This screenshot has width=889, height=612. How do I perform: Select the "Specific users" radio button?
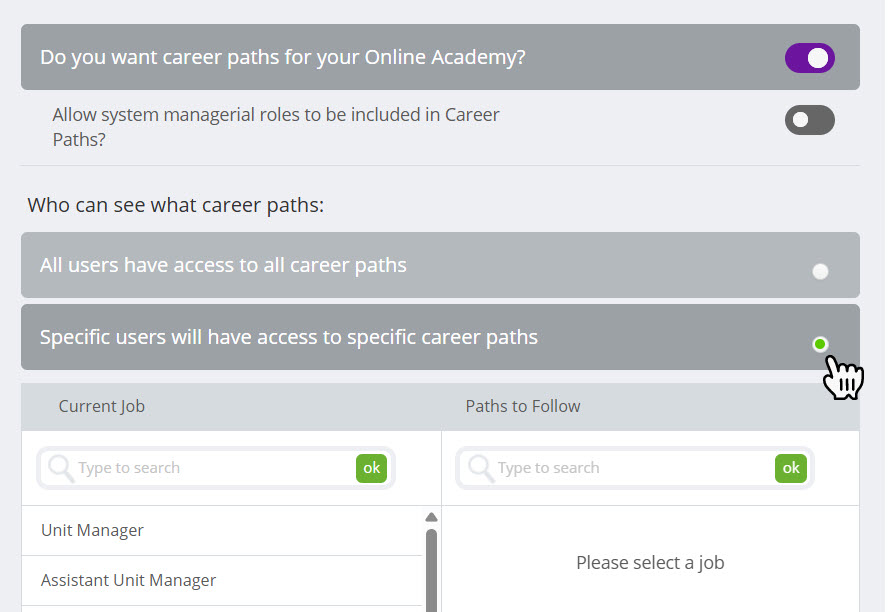tap(820, 344)
